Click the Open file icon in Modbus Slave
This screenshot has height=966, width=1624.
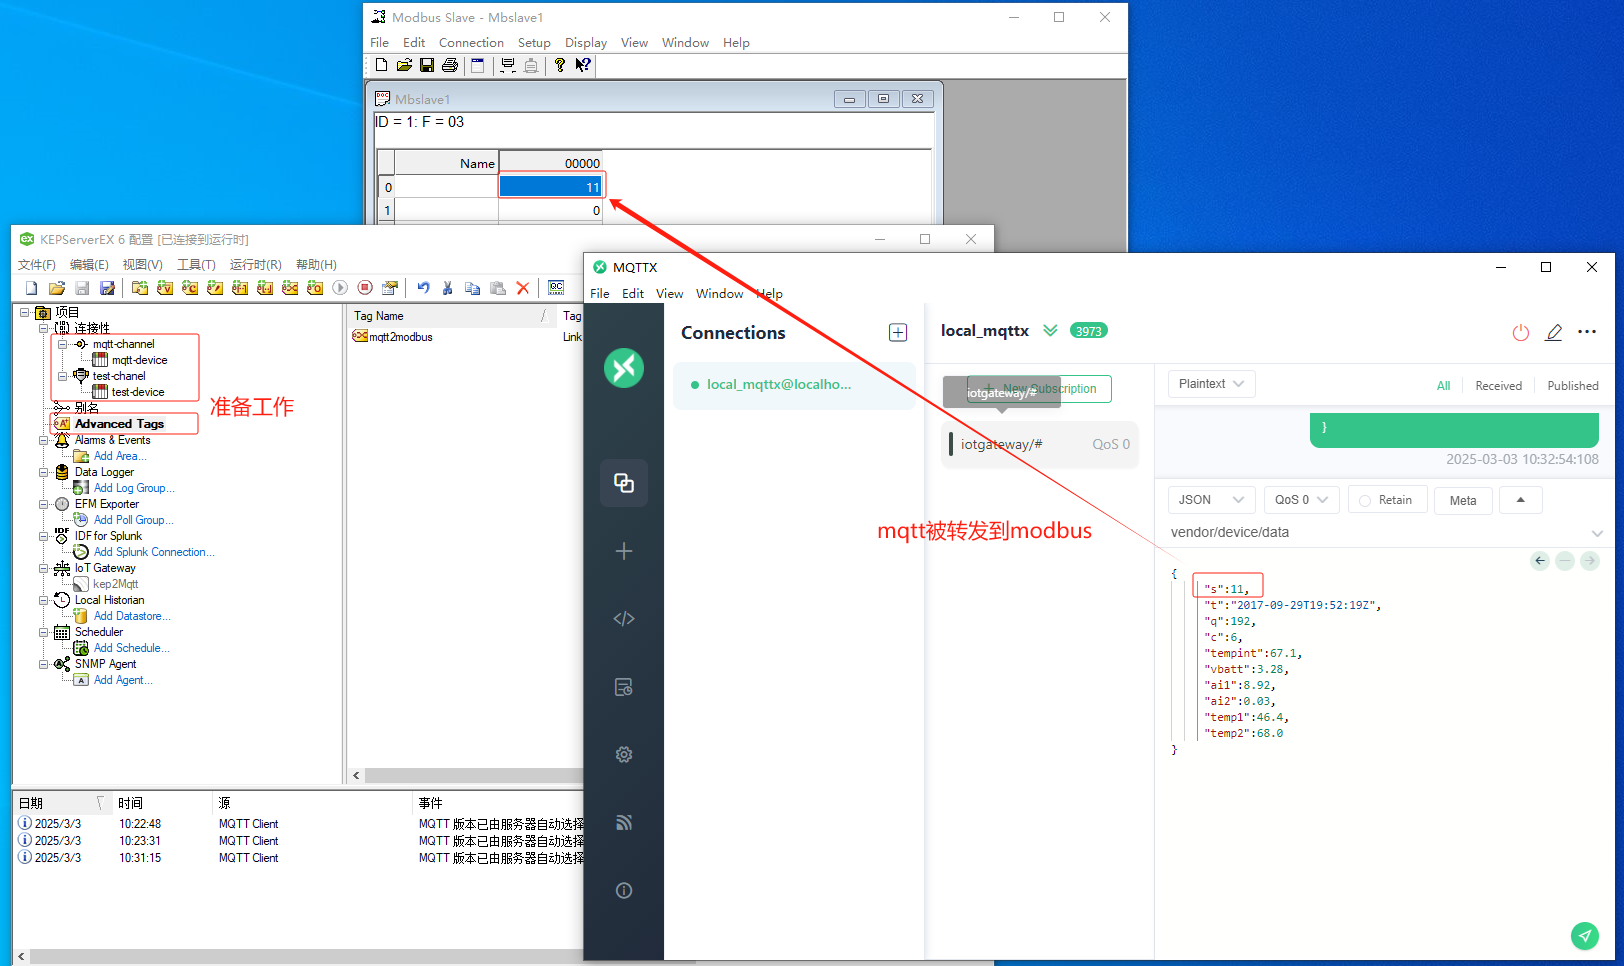click(404, 65)
